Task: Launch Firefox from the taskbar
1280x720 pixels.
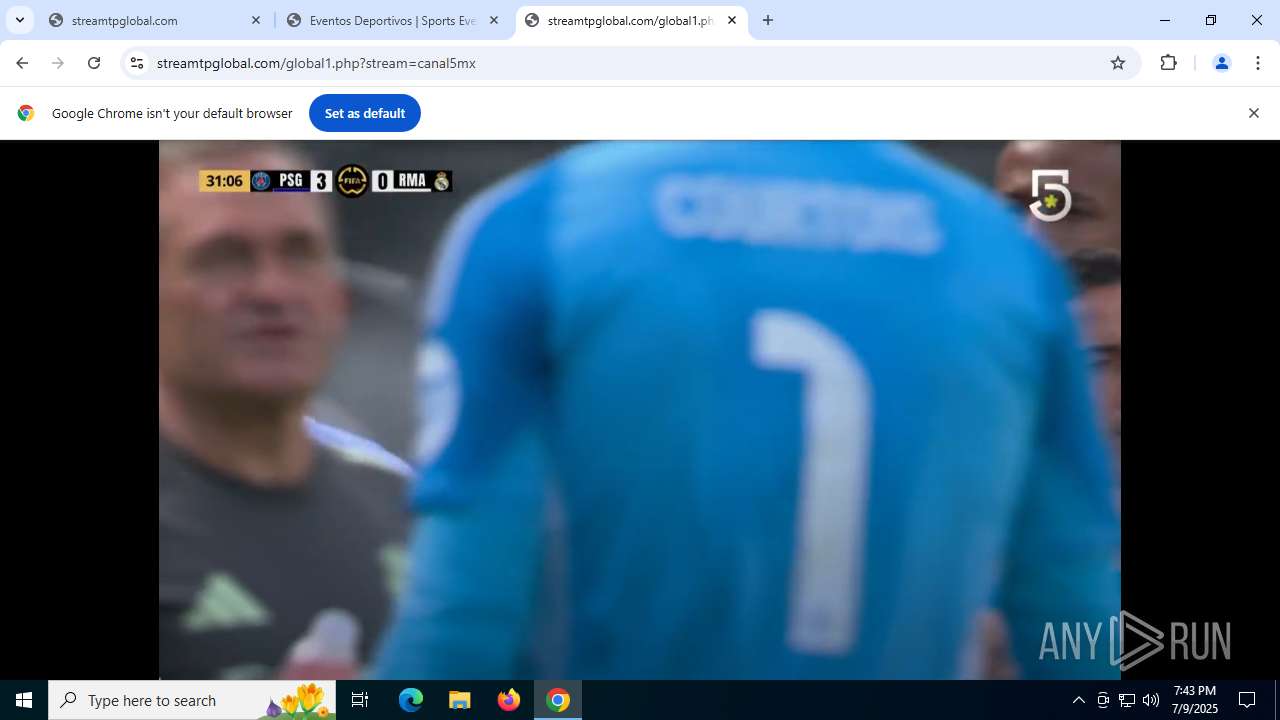Action: tap(509, 700)
